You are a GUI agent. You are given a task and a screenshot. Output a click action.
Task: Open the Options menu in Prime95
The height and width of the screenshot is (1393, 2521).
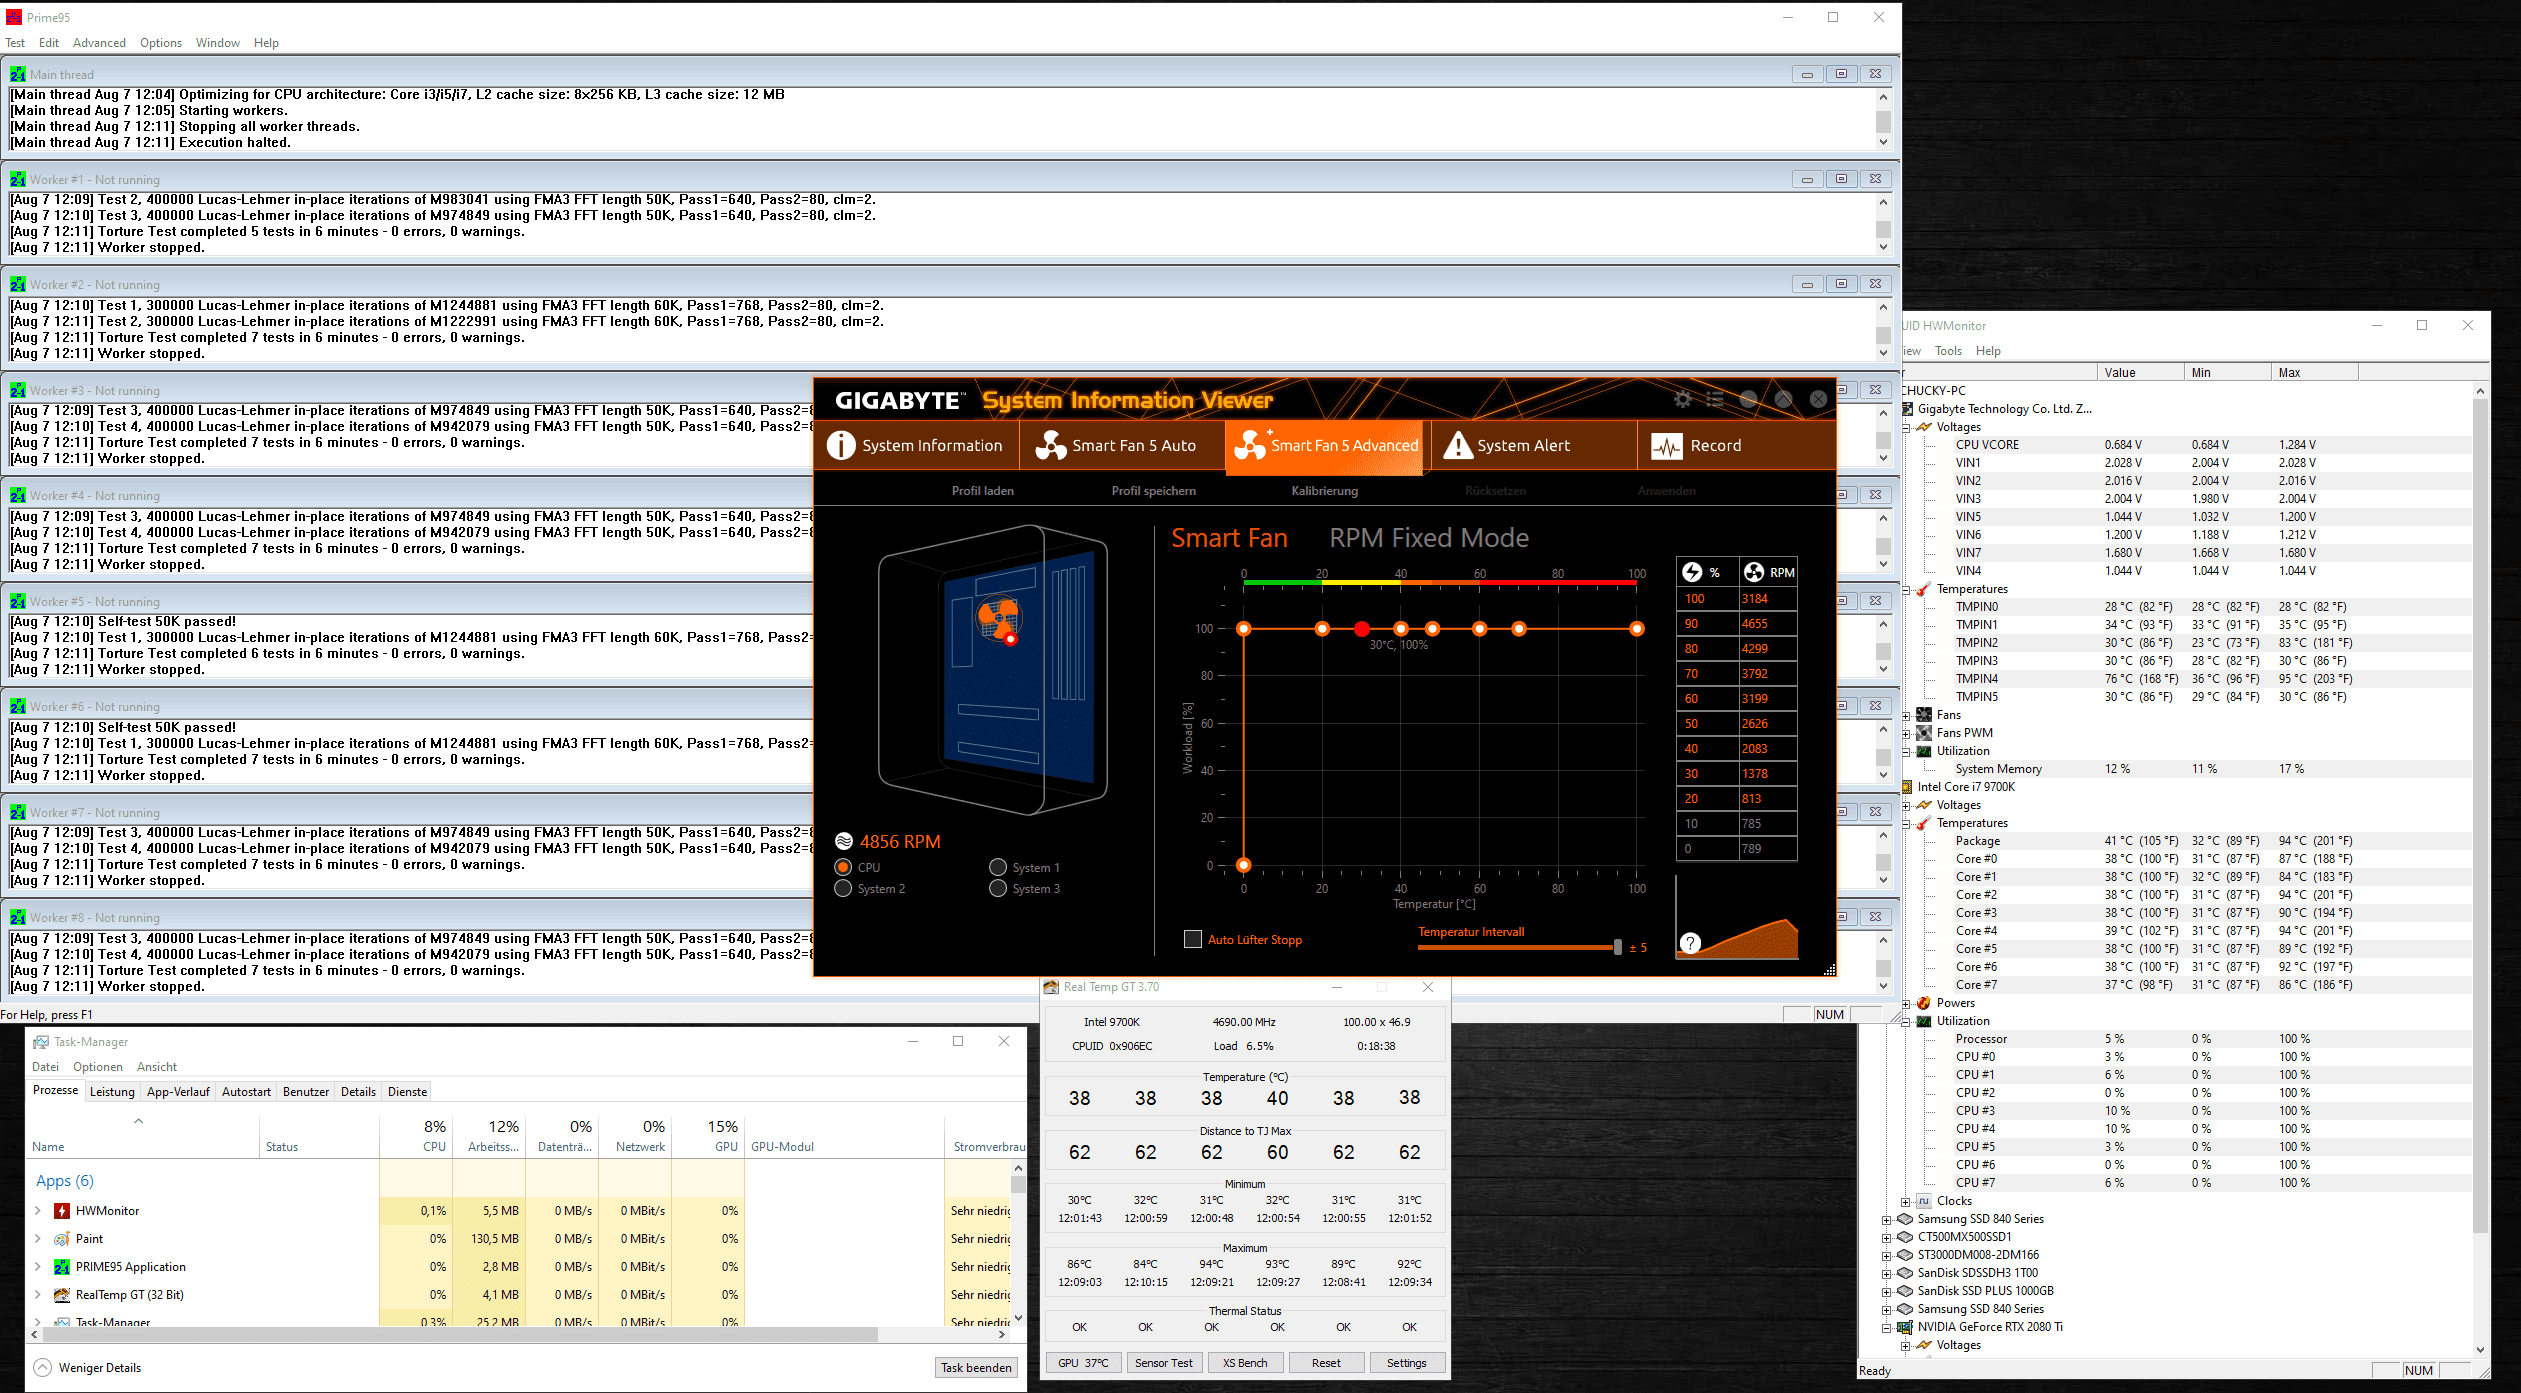click(161, 43)
